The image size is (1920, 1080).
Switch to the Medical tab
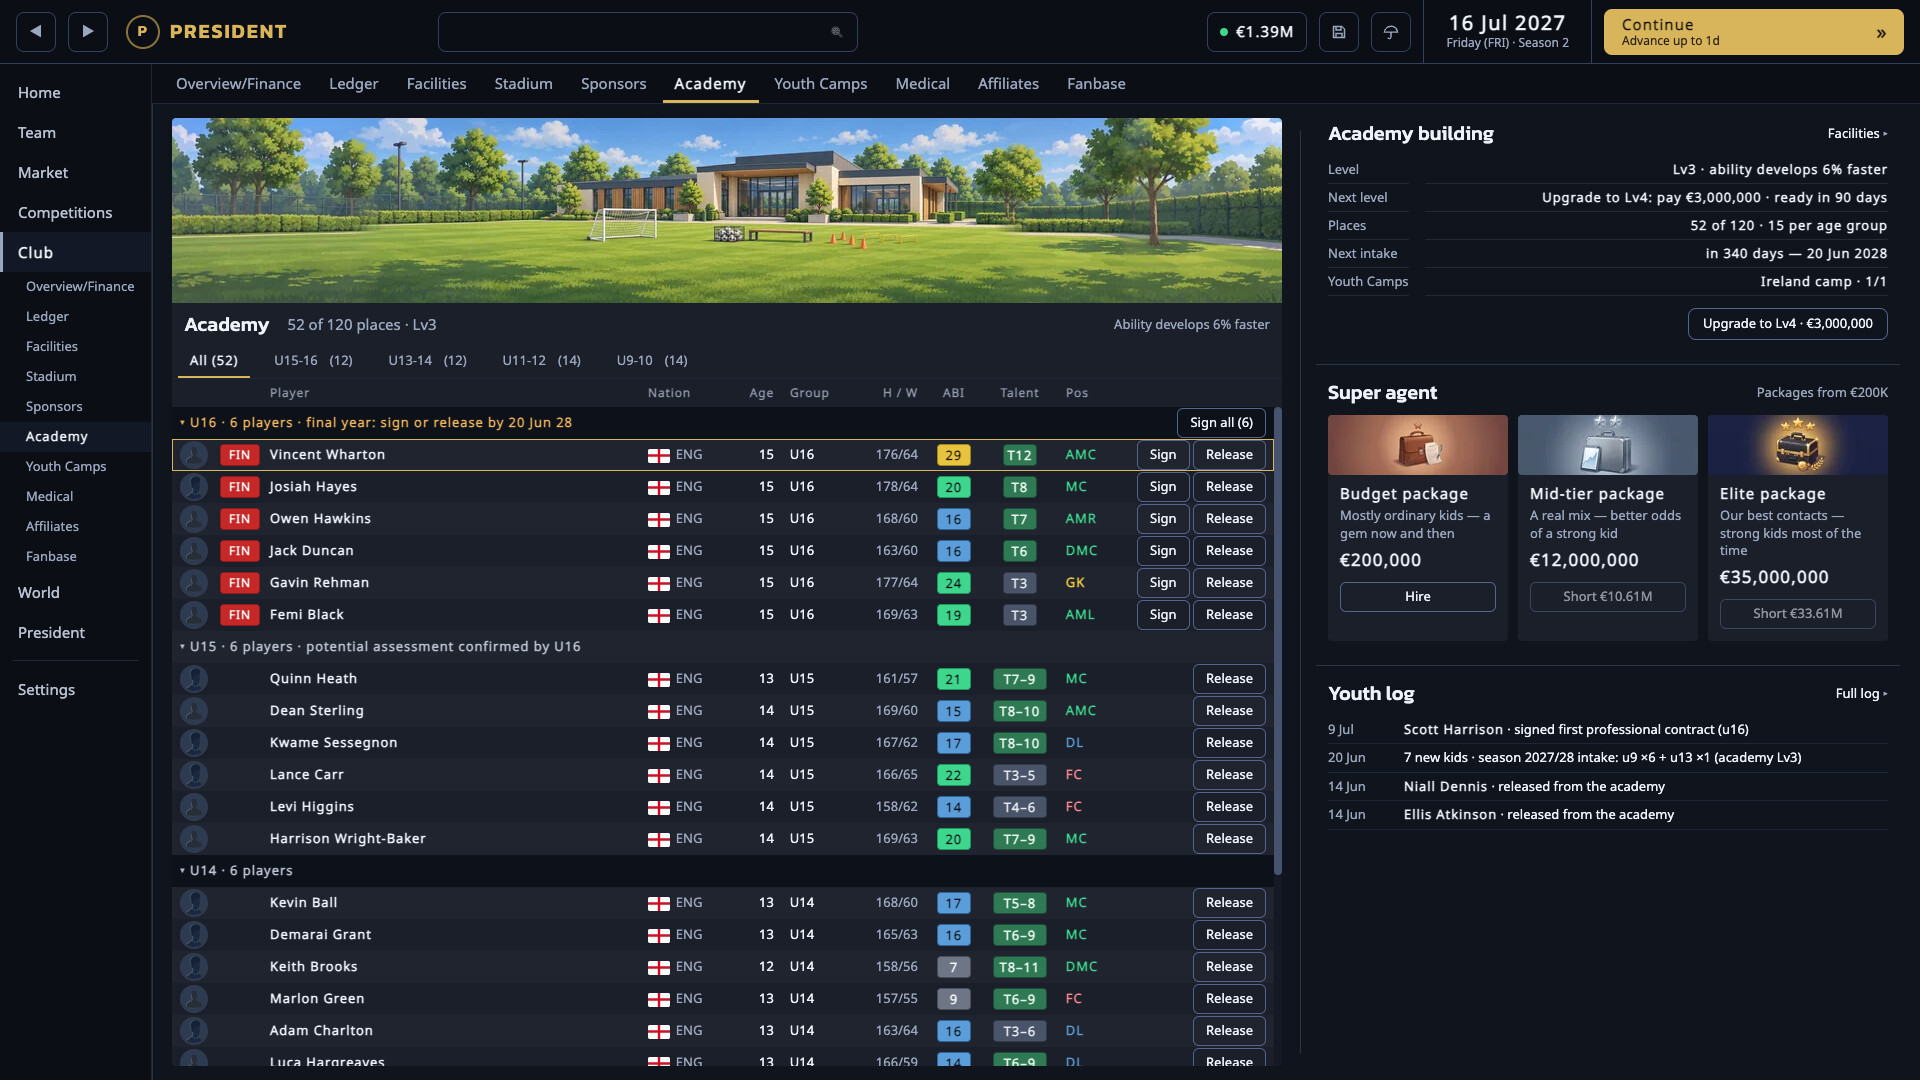click(922, 84)
